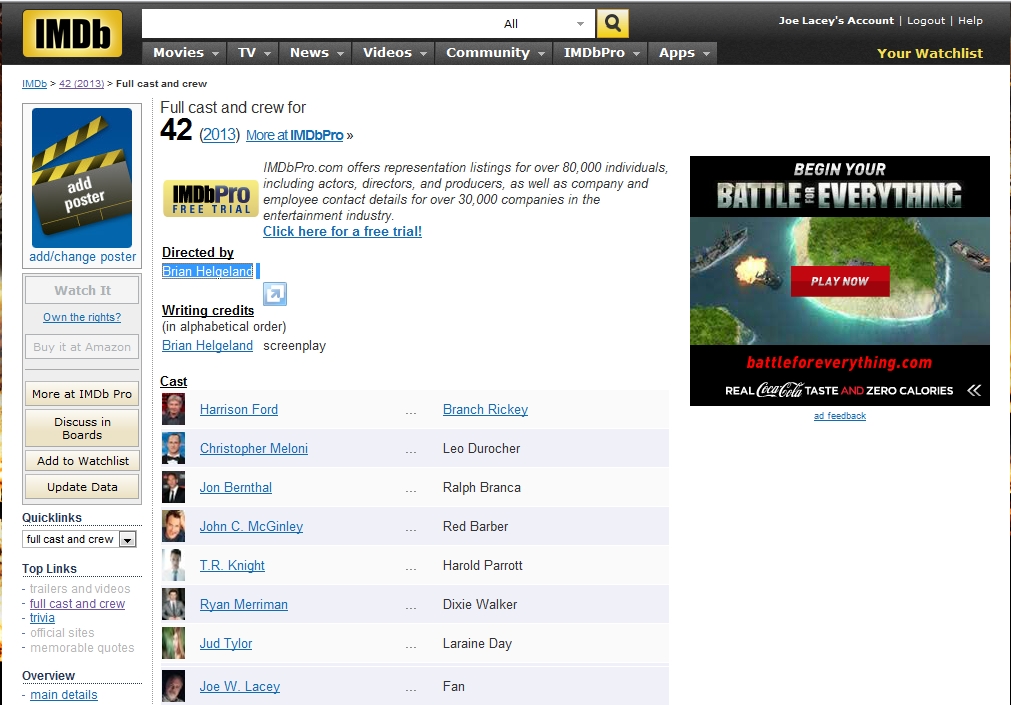Open Ryan Merriman's cast photo
1011x705 pixels.
173,604
